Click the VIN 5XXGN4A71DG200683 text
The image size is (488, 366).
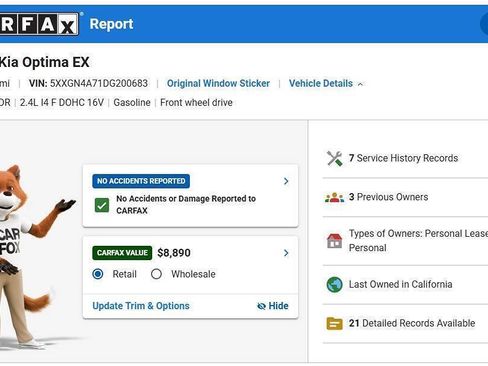(88, 83)
